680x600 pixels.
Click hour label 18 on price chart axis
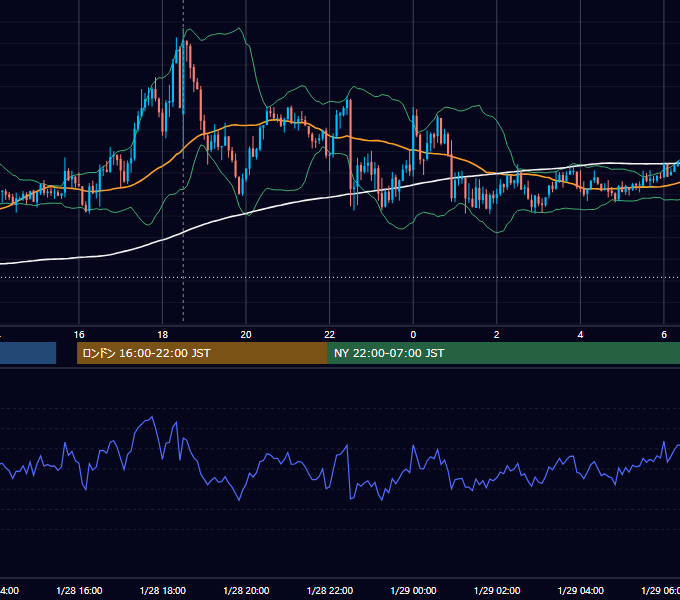click(x=163, y=335)
